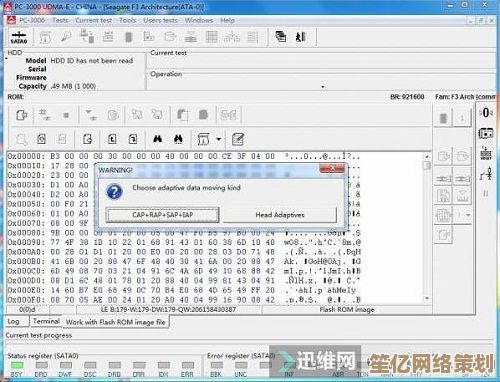
Task: Open the Windows menu
Action: [x=199, y=20]
